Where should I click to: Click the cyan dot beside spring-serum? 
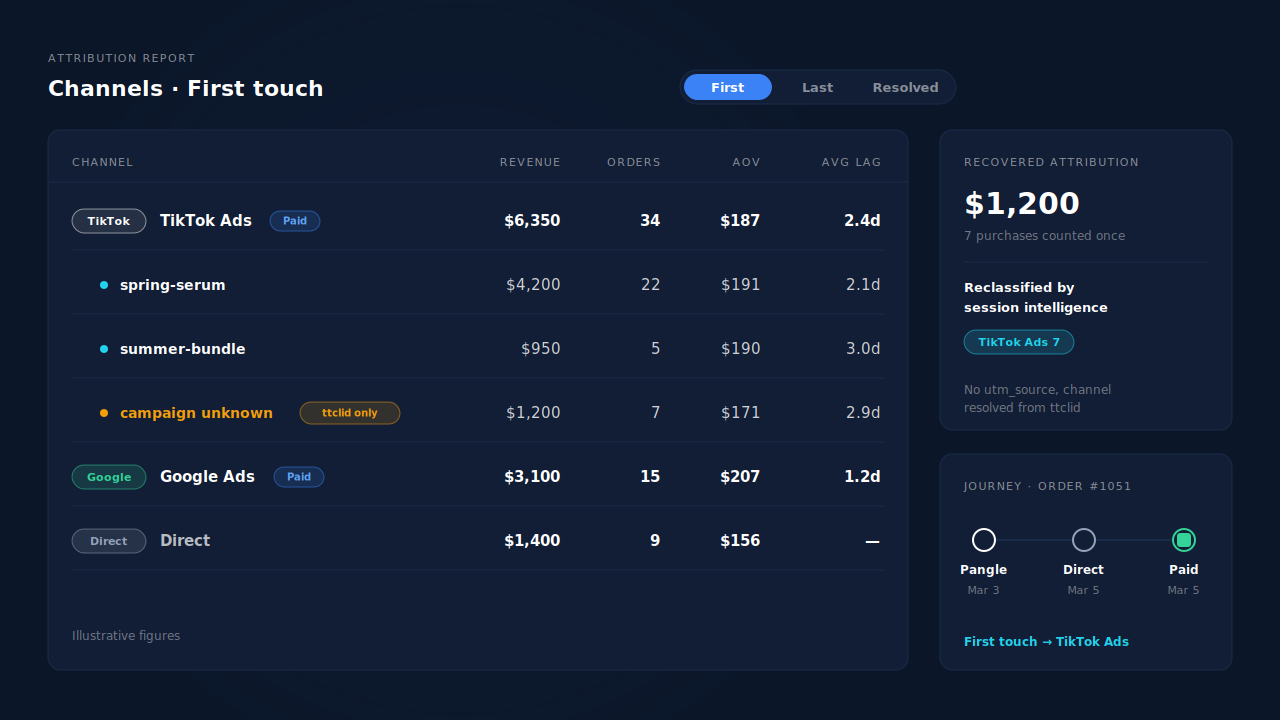(104, 285)
